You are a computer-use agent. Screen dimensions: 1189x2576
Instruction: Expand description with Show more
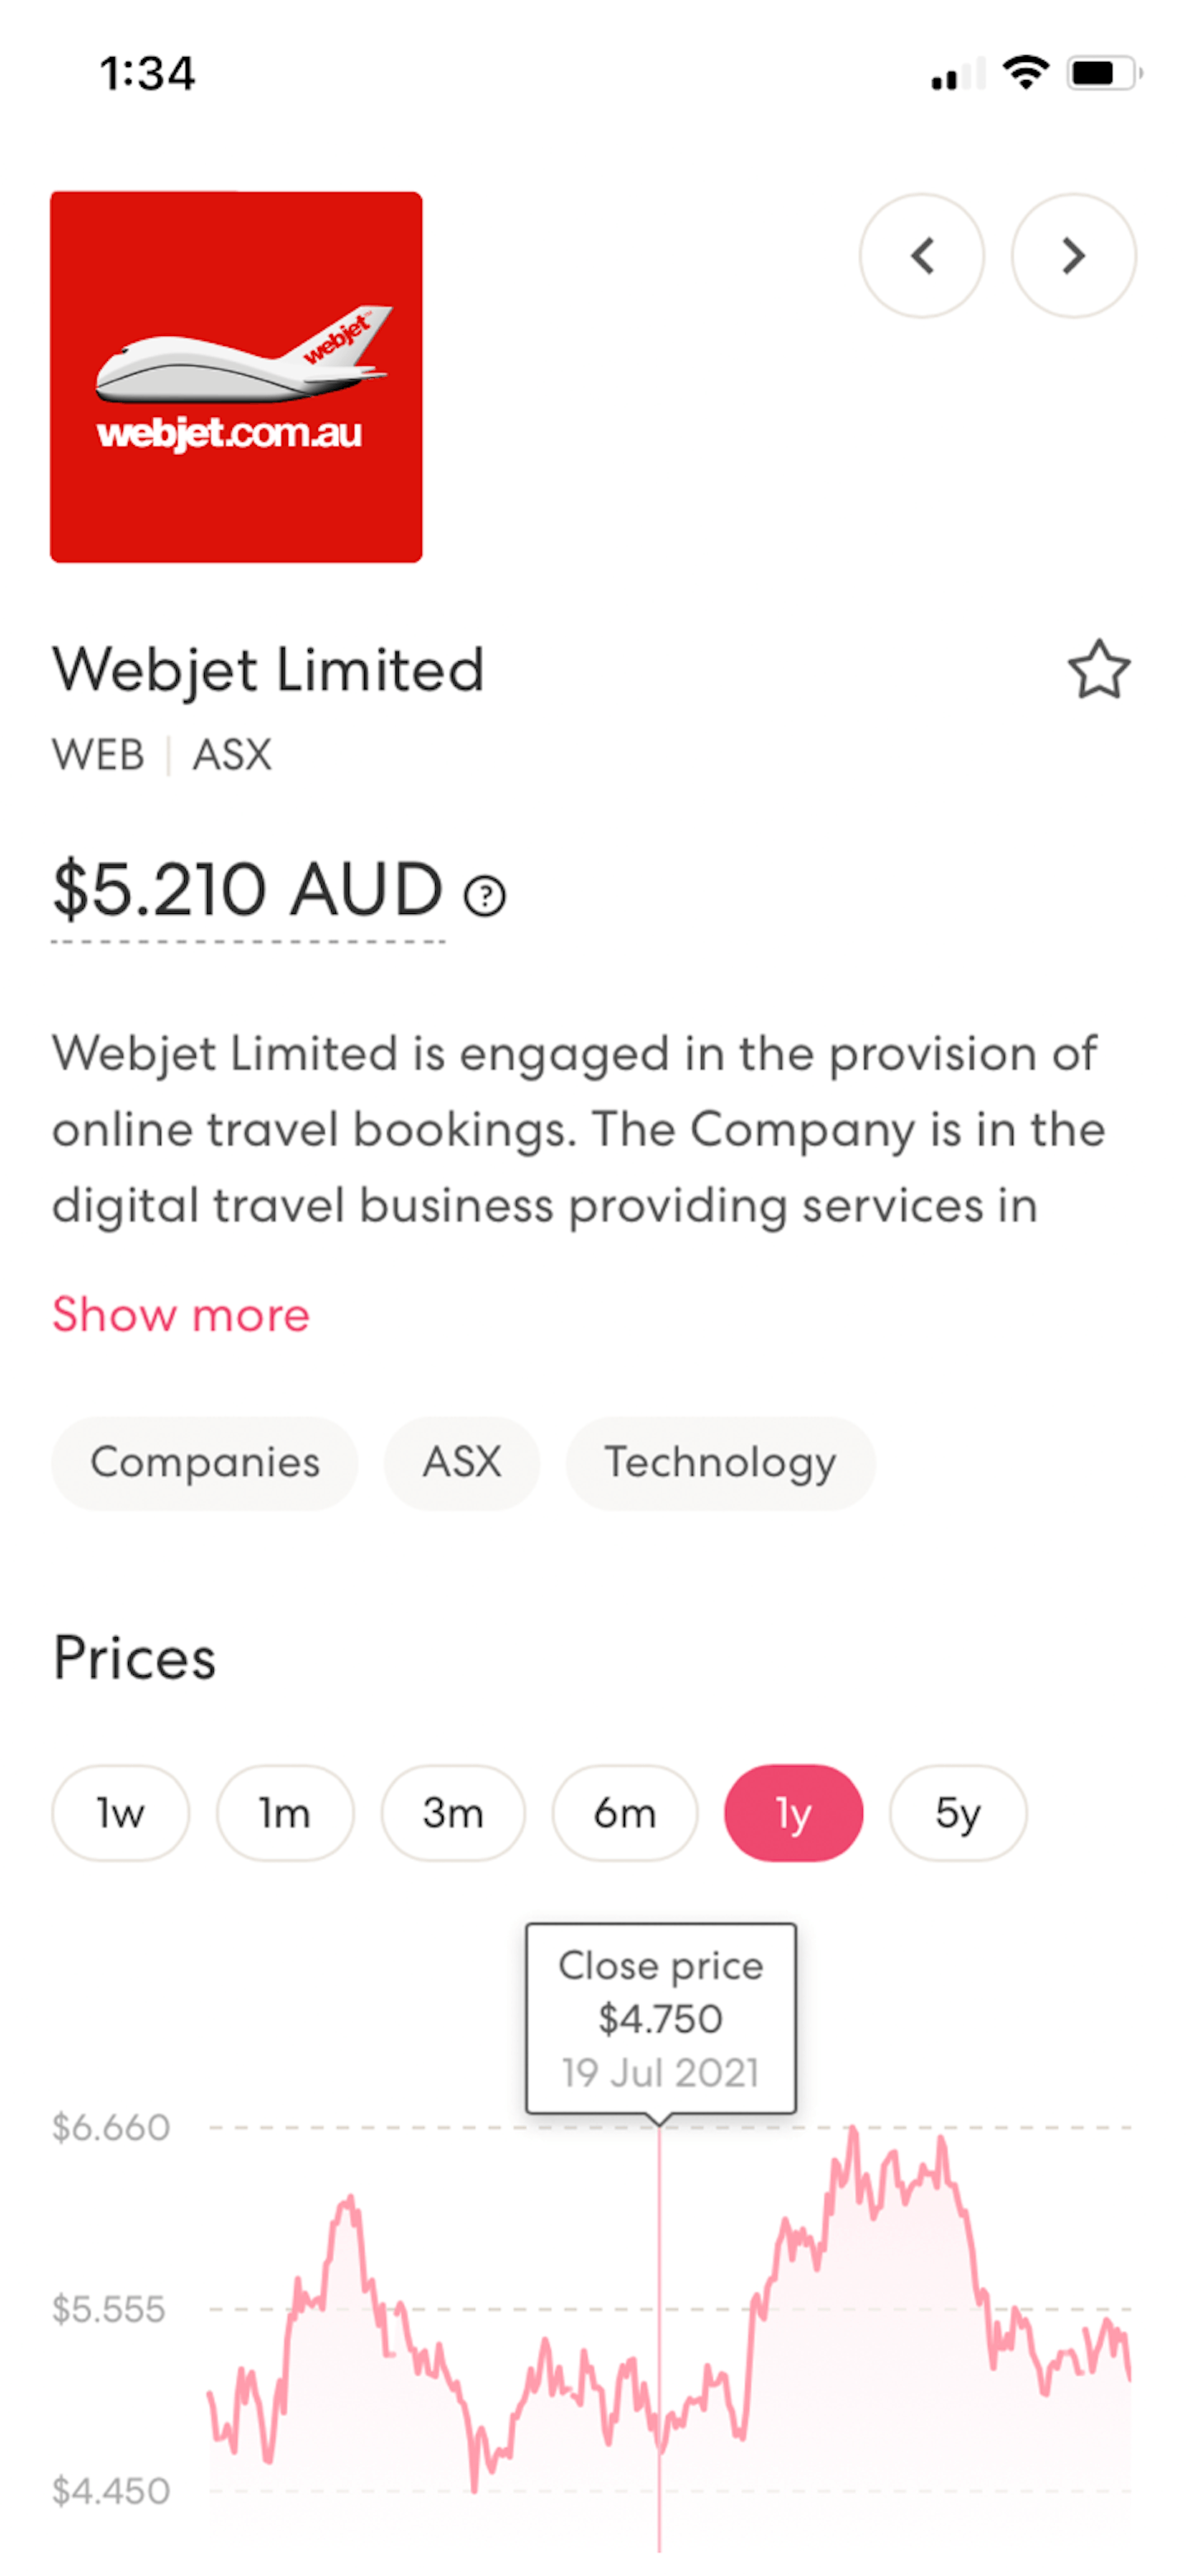181,1314
